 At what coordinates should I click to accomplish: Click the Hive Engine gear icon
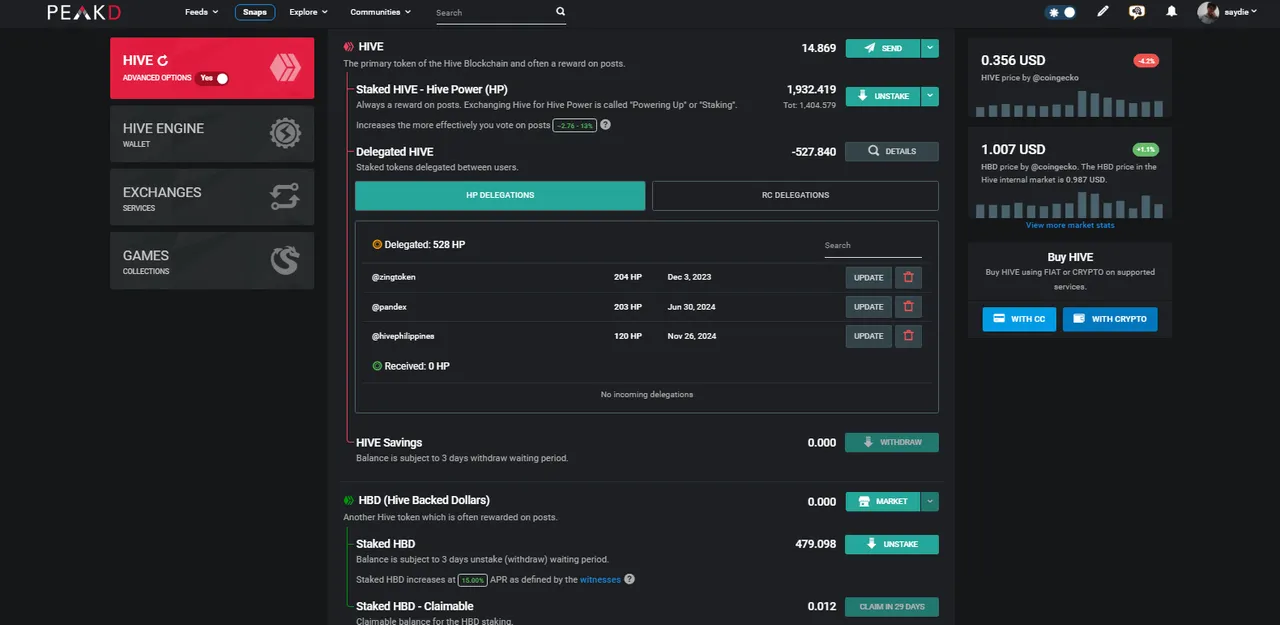pos(285,134)
